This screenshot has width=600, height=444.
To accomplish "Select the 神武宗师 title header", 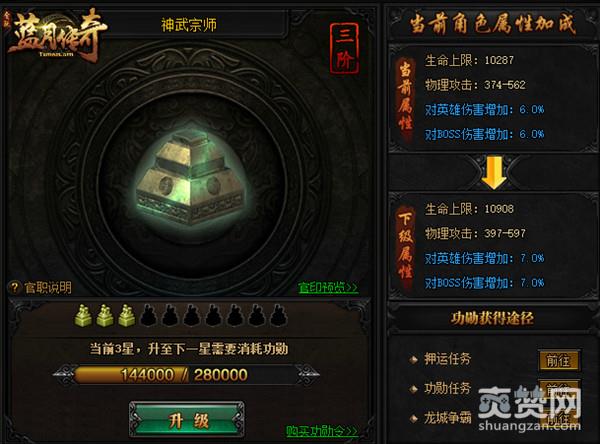I will click(x=189, y=25).
